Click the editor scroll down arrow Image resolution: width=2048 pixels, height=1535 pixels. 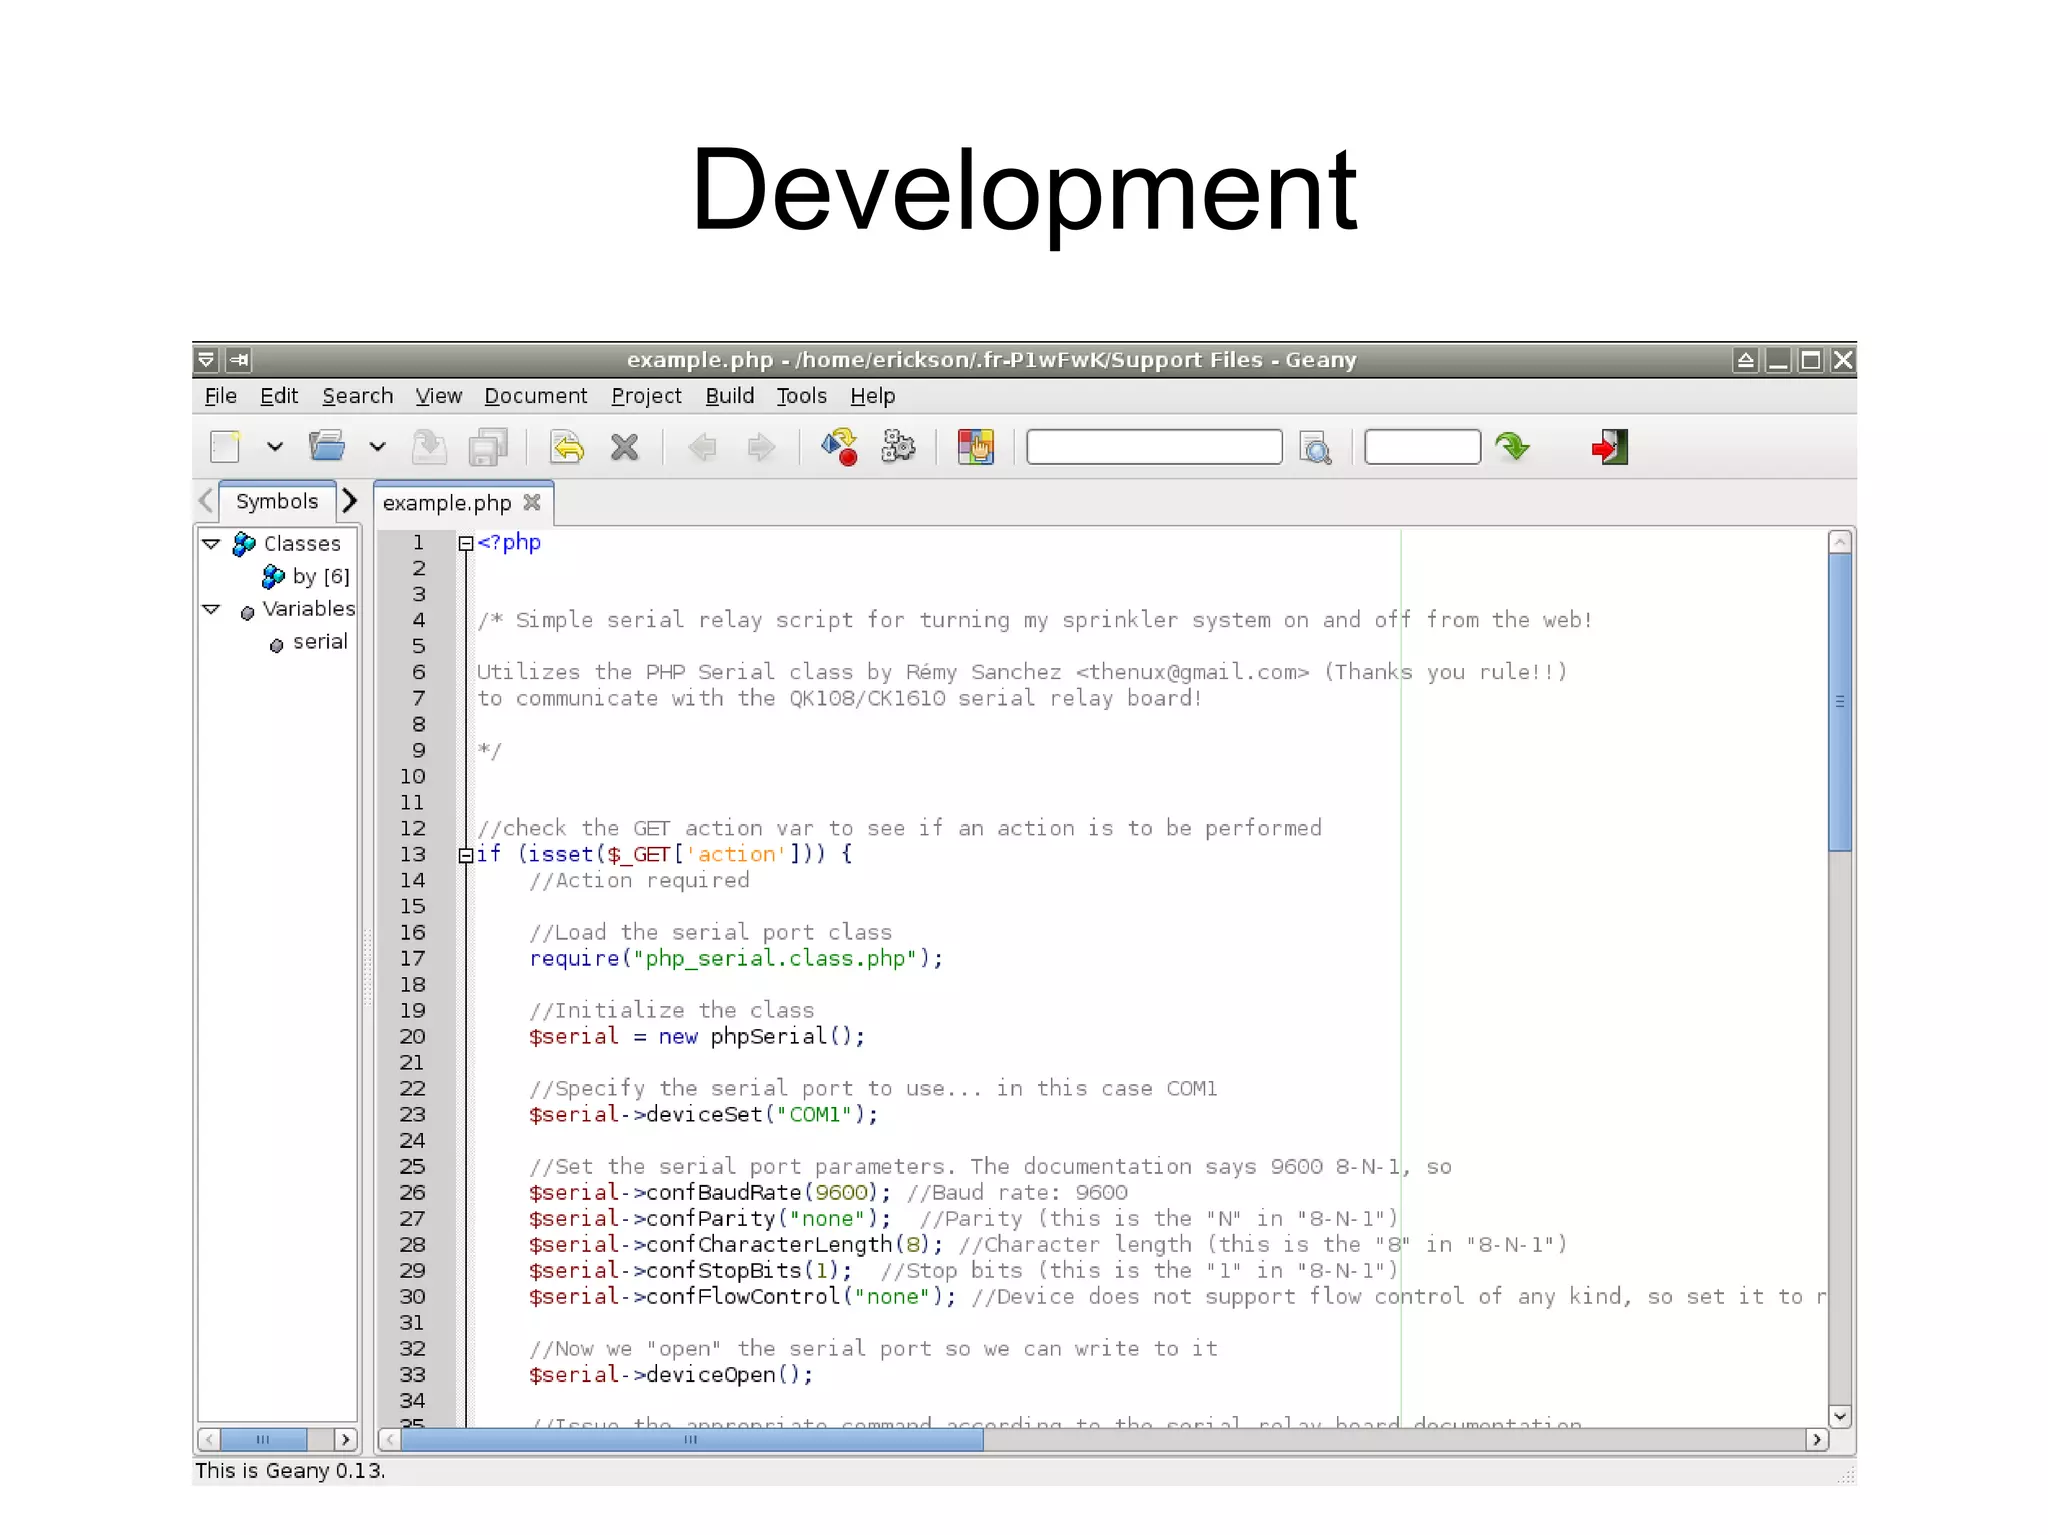1840,1416
